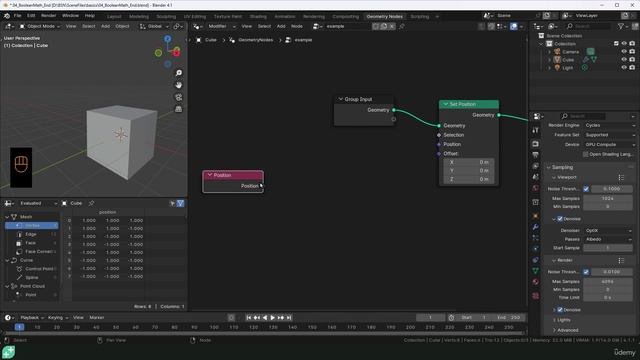Click the zoom magnifier icon in the 3D viewport
This screenshot has height=360, width=640.
[178, 73]
